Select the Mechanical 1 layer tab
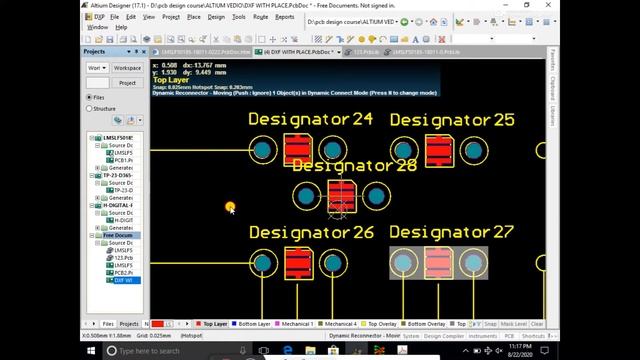Image resolution: width=640 pixels, height=360 pixels. point(294,324)
